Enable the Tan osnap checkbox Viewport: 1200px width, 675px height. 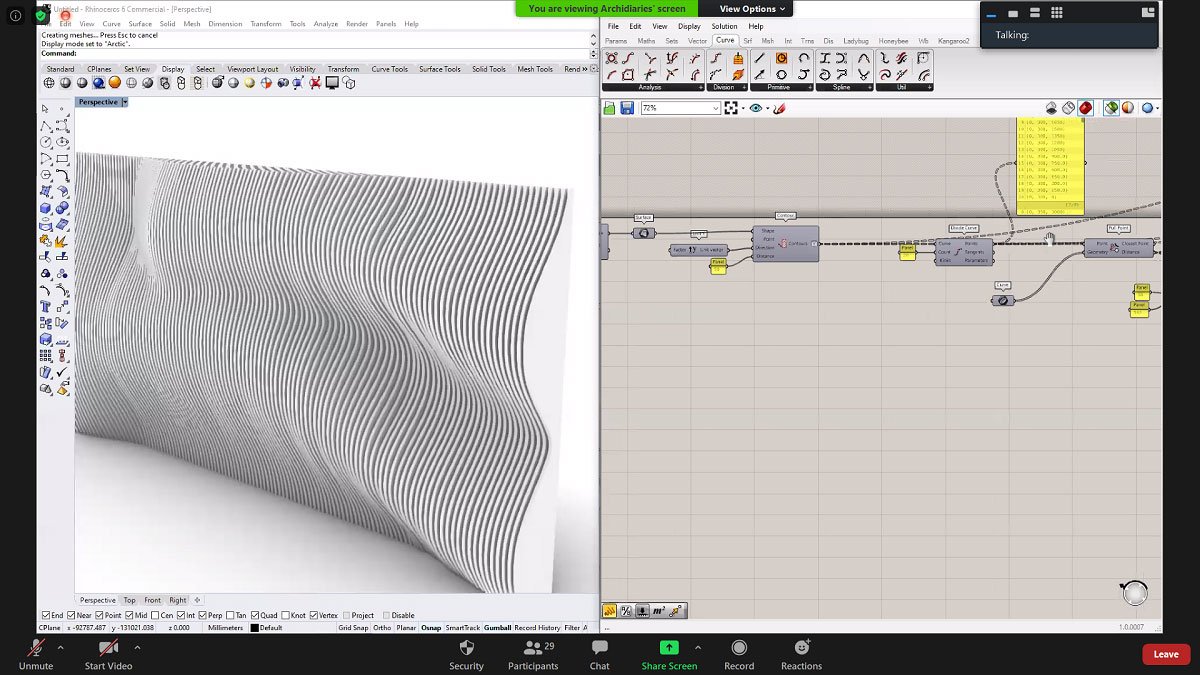[x=232, y=616]
